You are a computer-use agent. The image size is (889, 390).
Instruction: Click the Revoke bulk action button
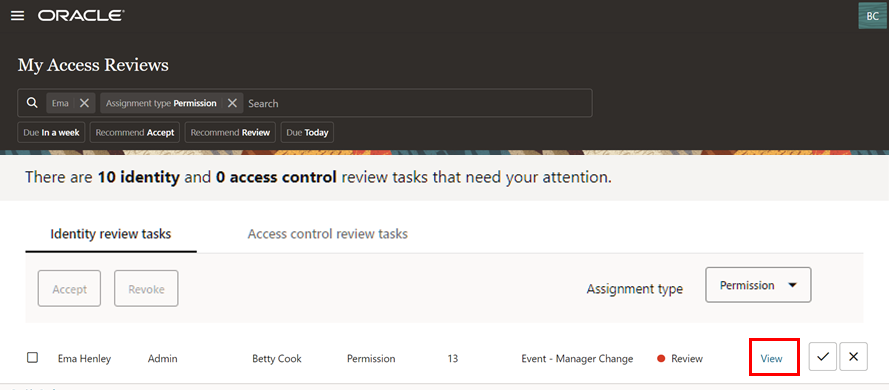[x=146, y=289]
